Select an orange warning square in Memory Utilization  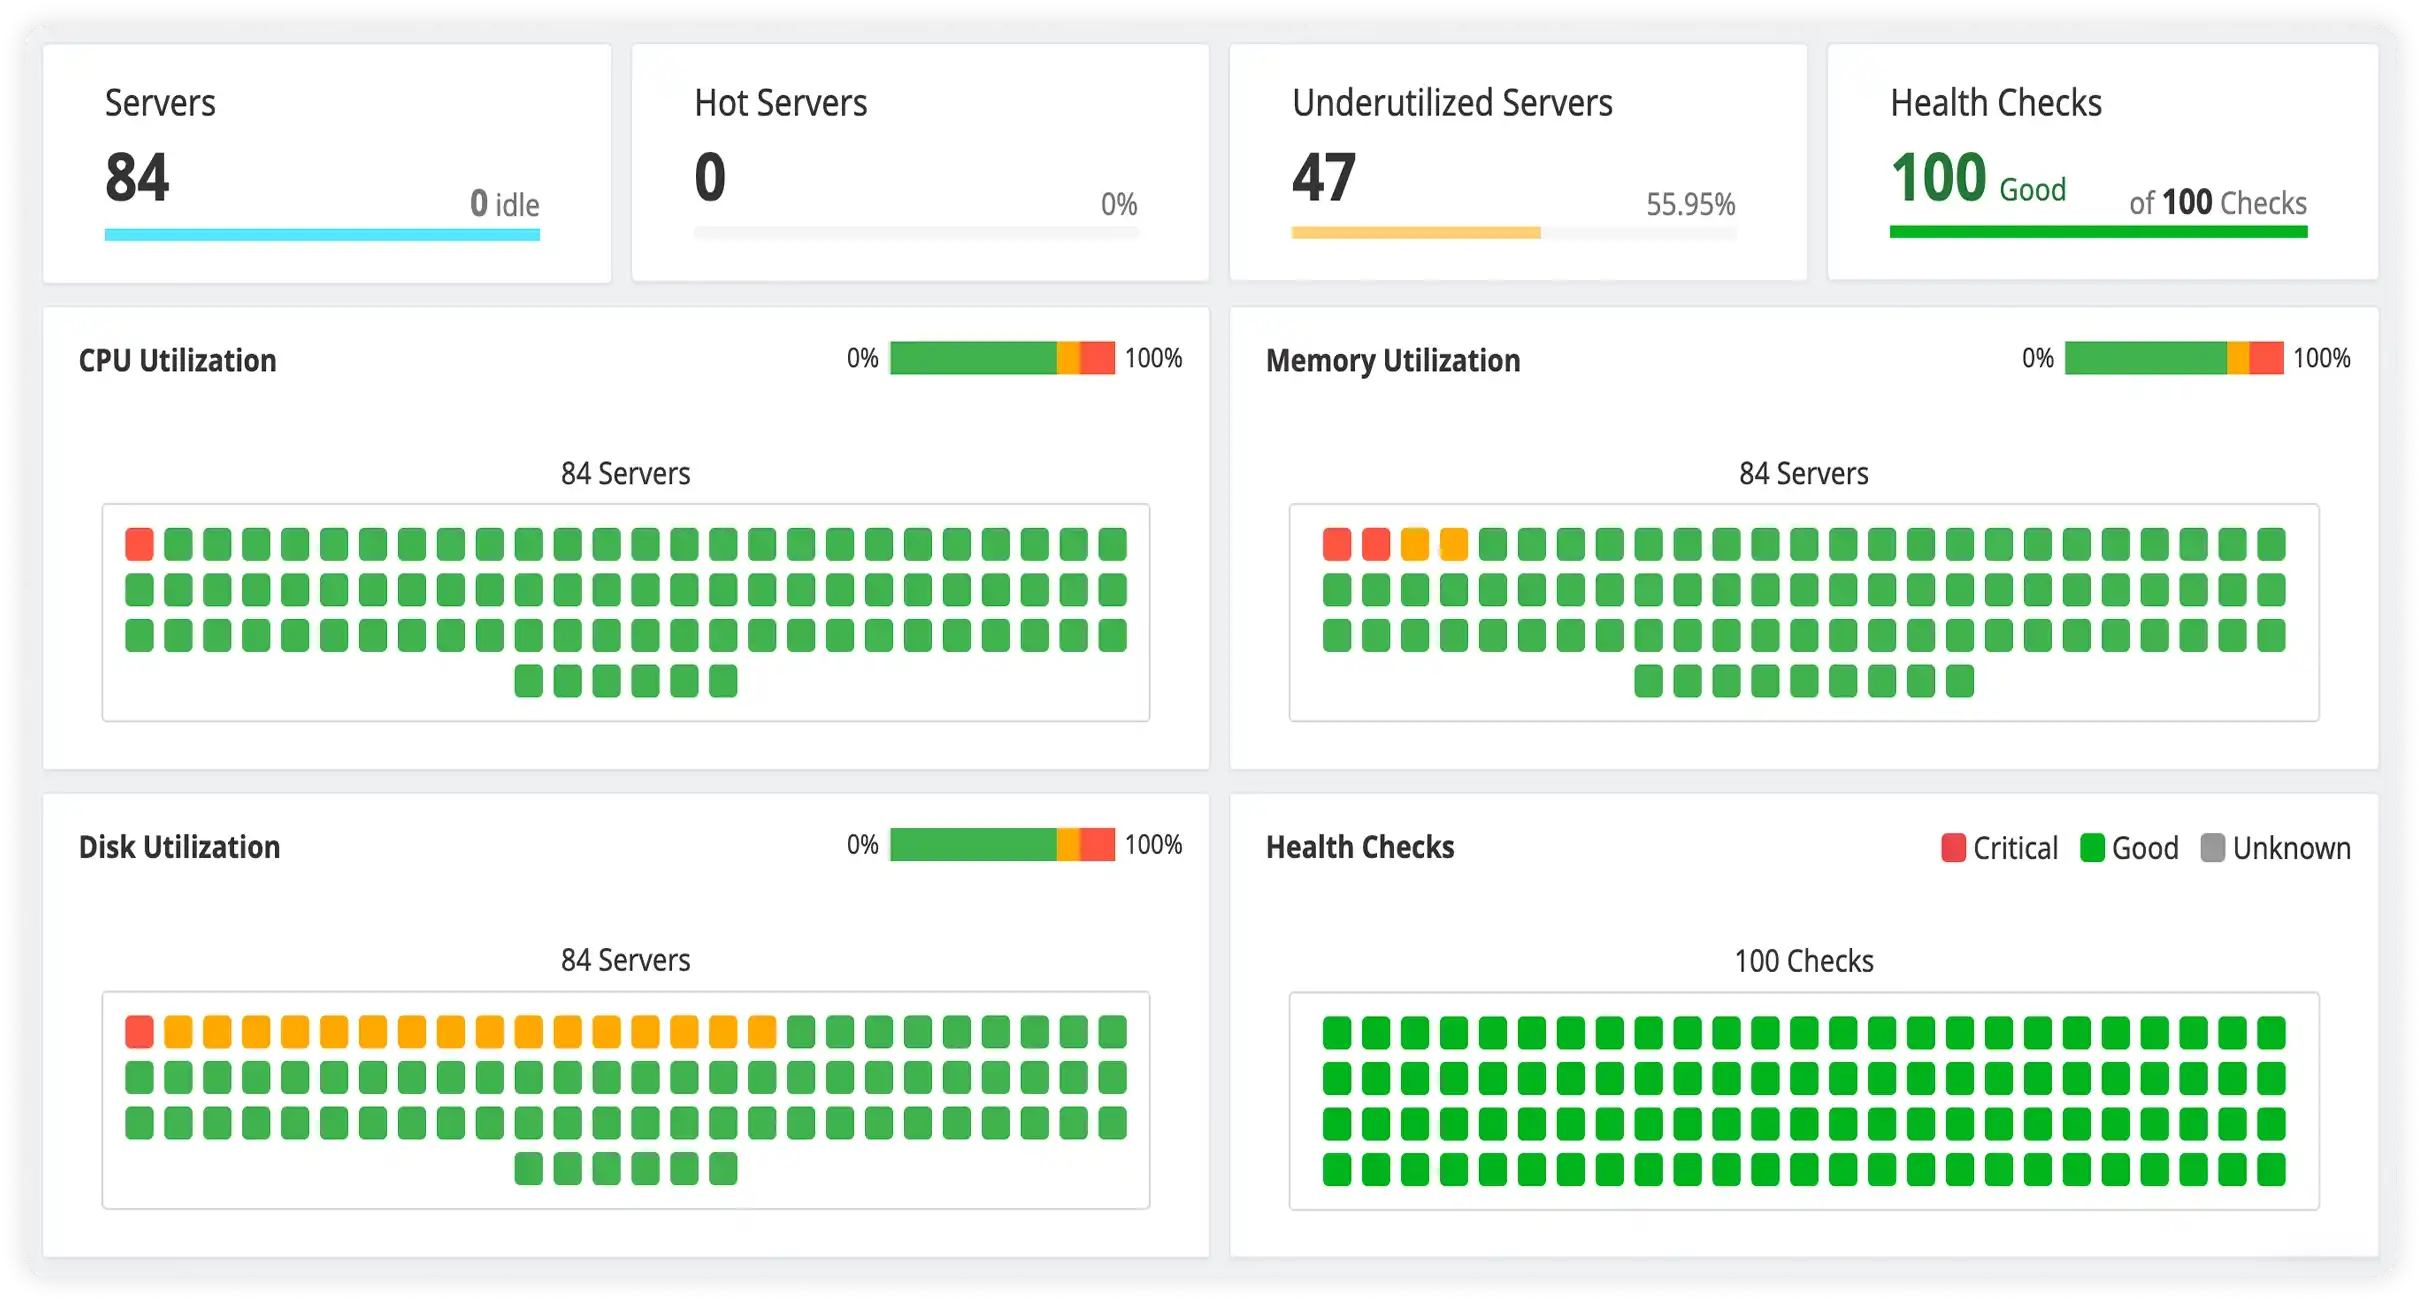pyautogui.click(x=1415, y=544)
